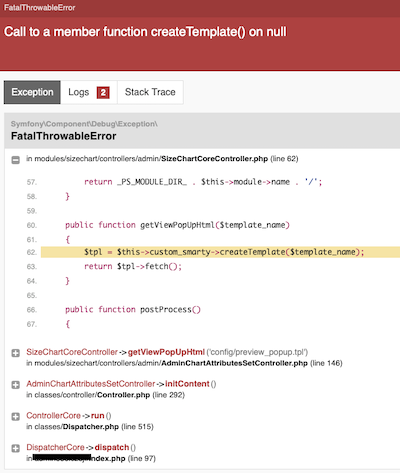The height and width of the screenshot is (473, 400).
Task: Click the 'config/preview_popup.tpl' argument text
Action: point(257,352)
